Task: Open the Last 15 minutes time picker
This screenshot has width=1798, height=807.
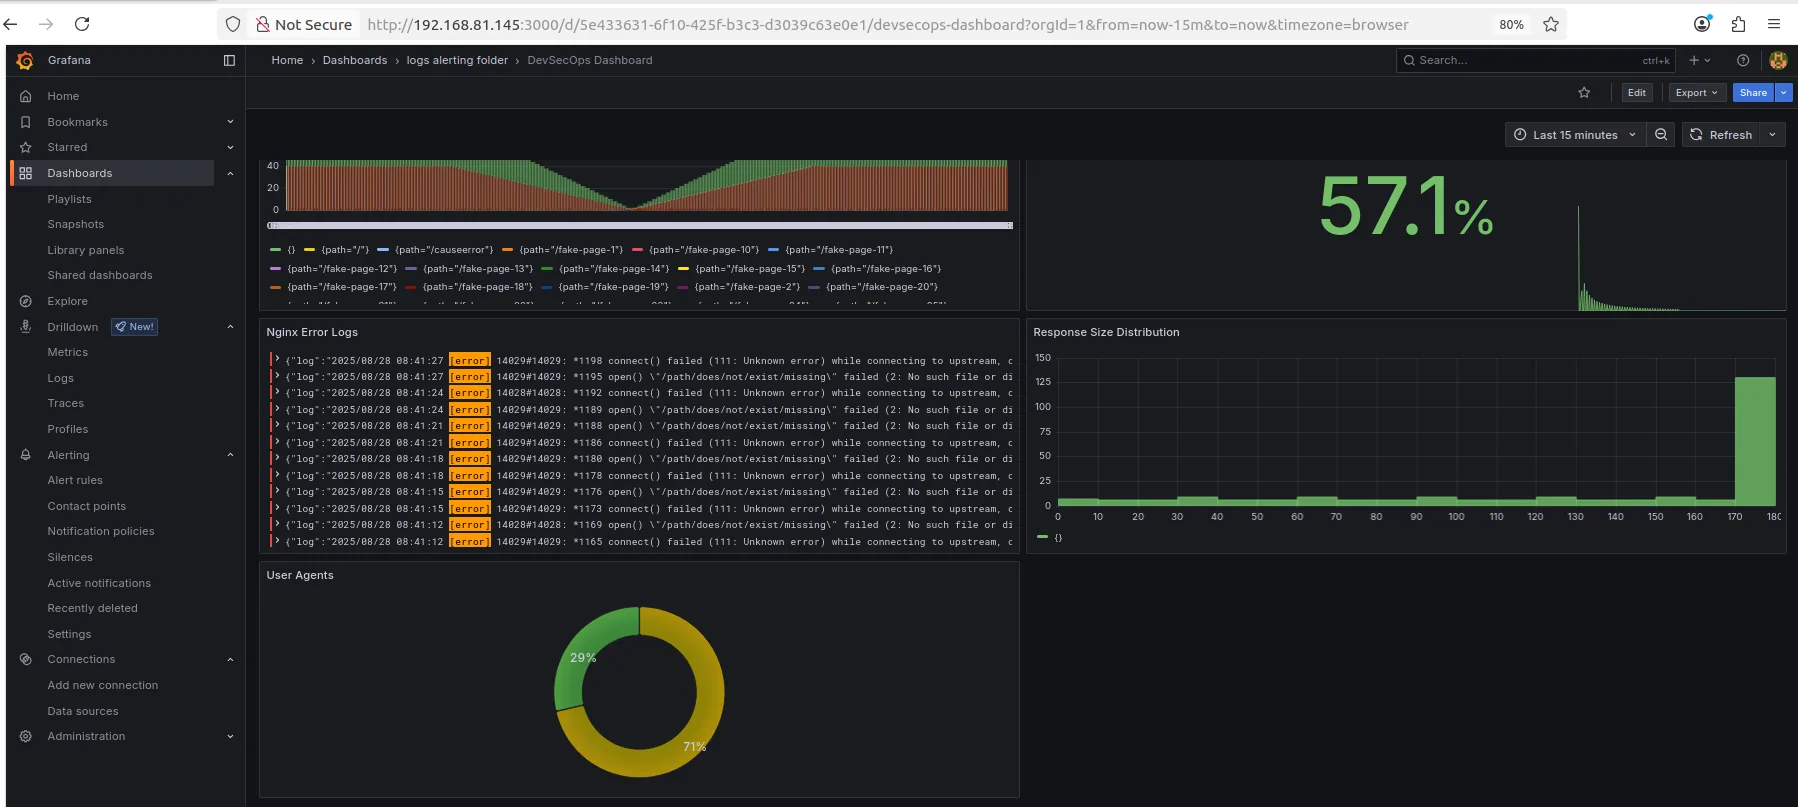Action: [1575, 135]
